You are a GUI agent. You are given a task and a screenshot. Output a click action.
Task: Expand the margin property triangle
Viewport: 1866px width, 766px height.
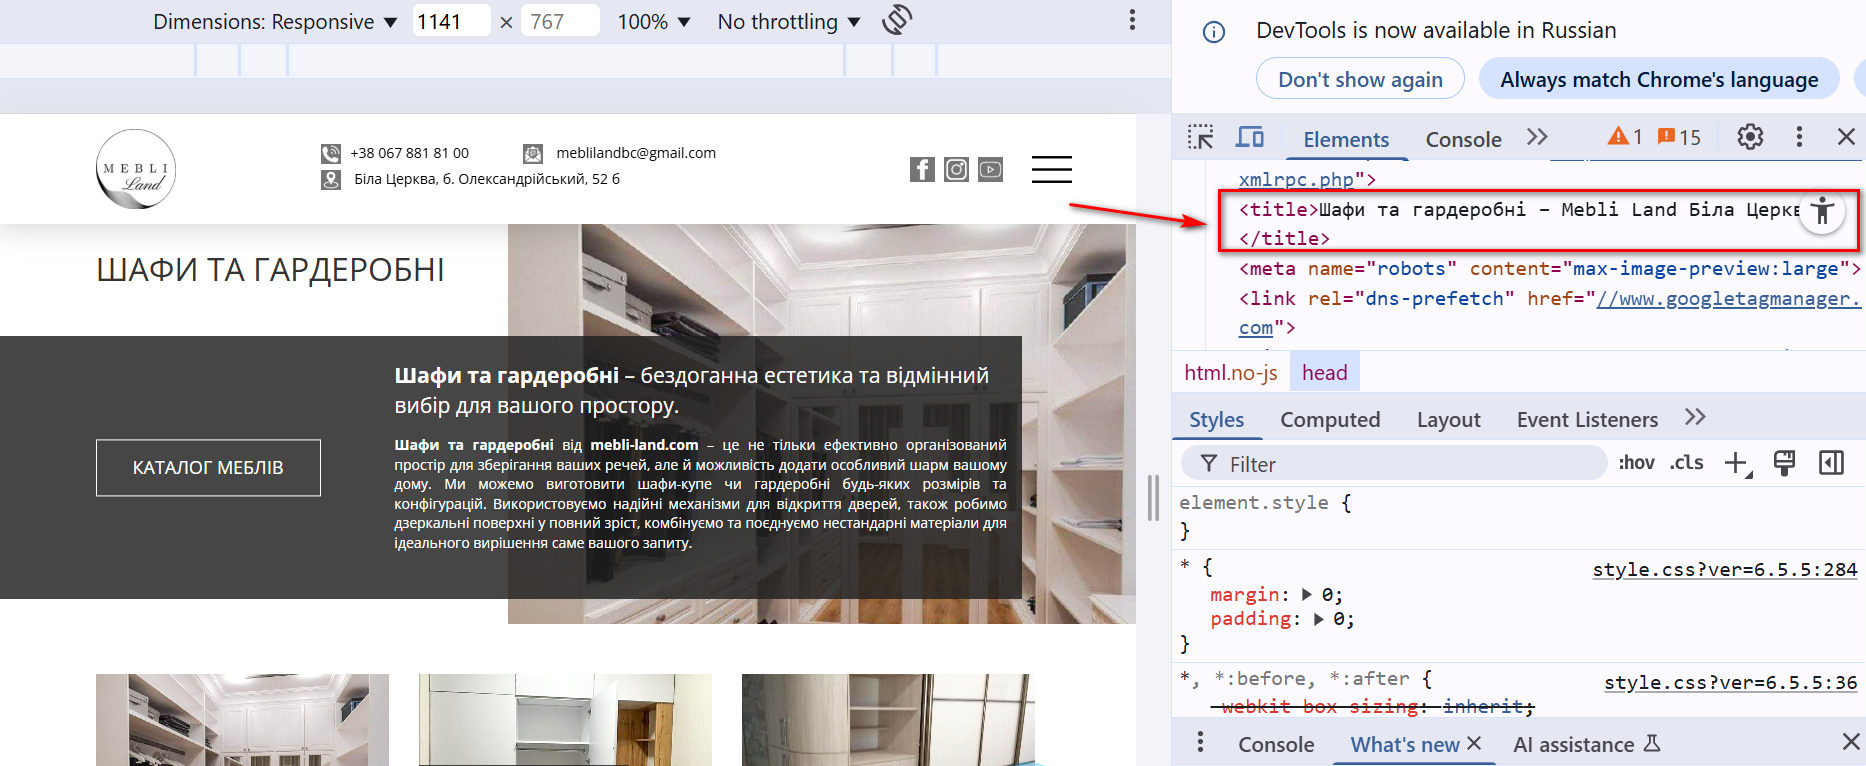click(x=1307, y=595)
